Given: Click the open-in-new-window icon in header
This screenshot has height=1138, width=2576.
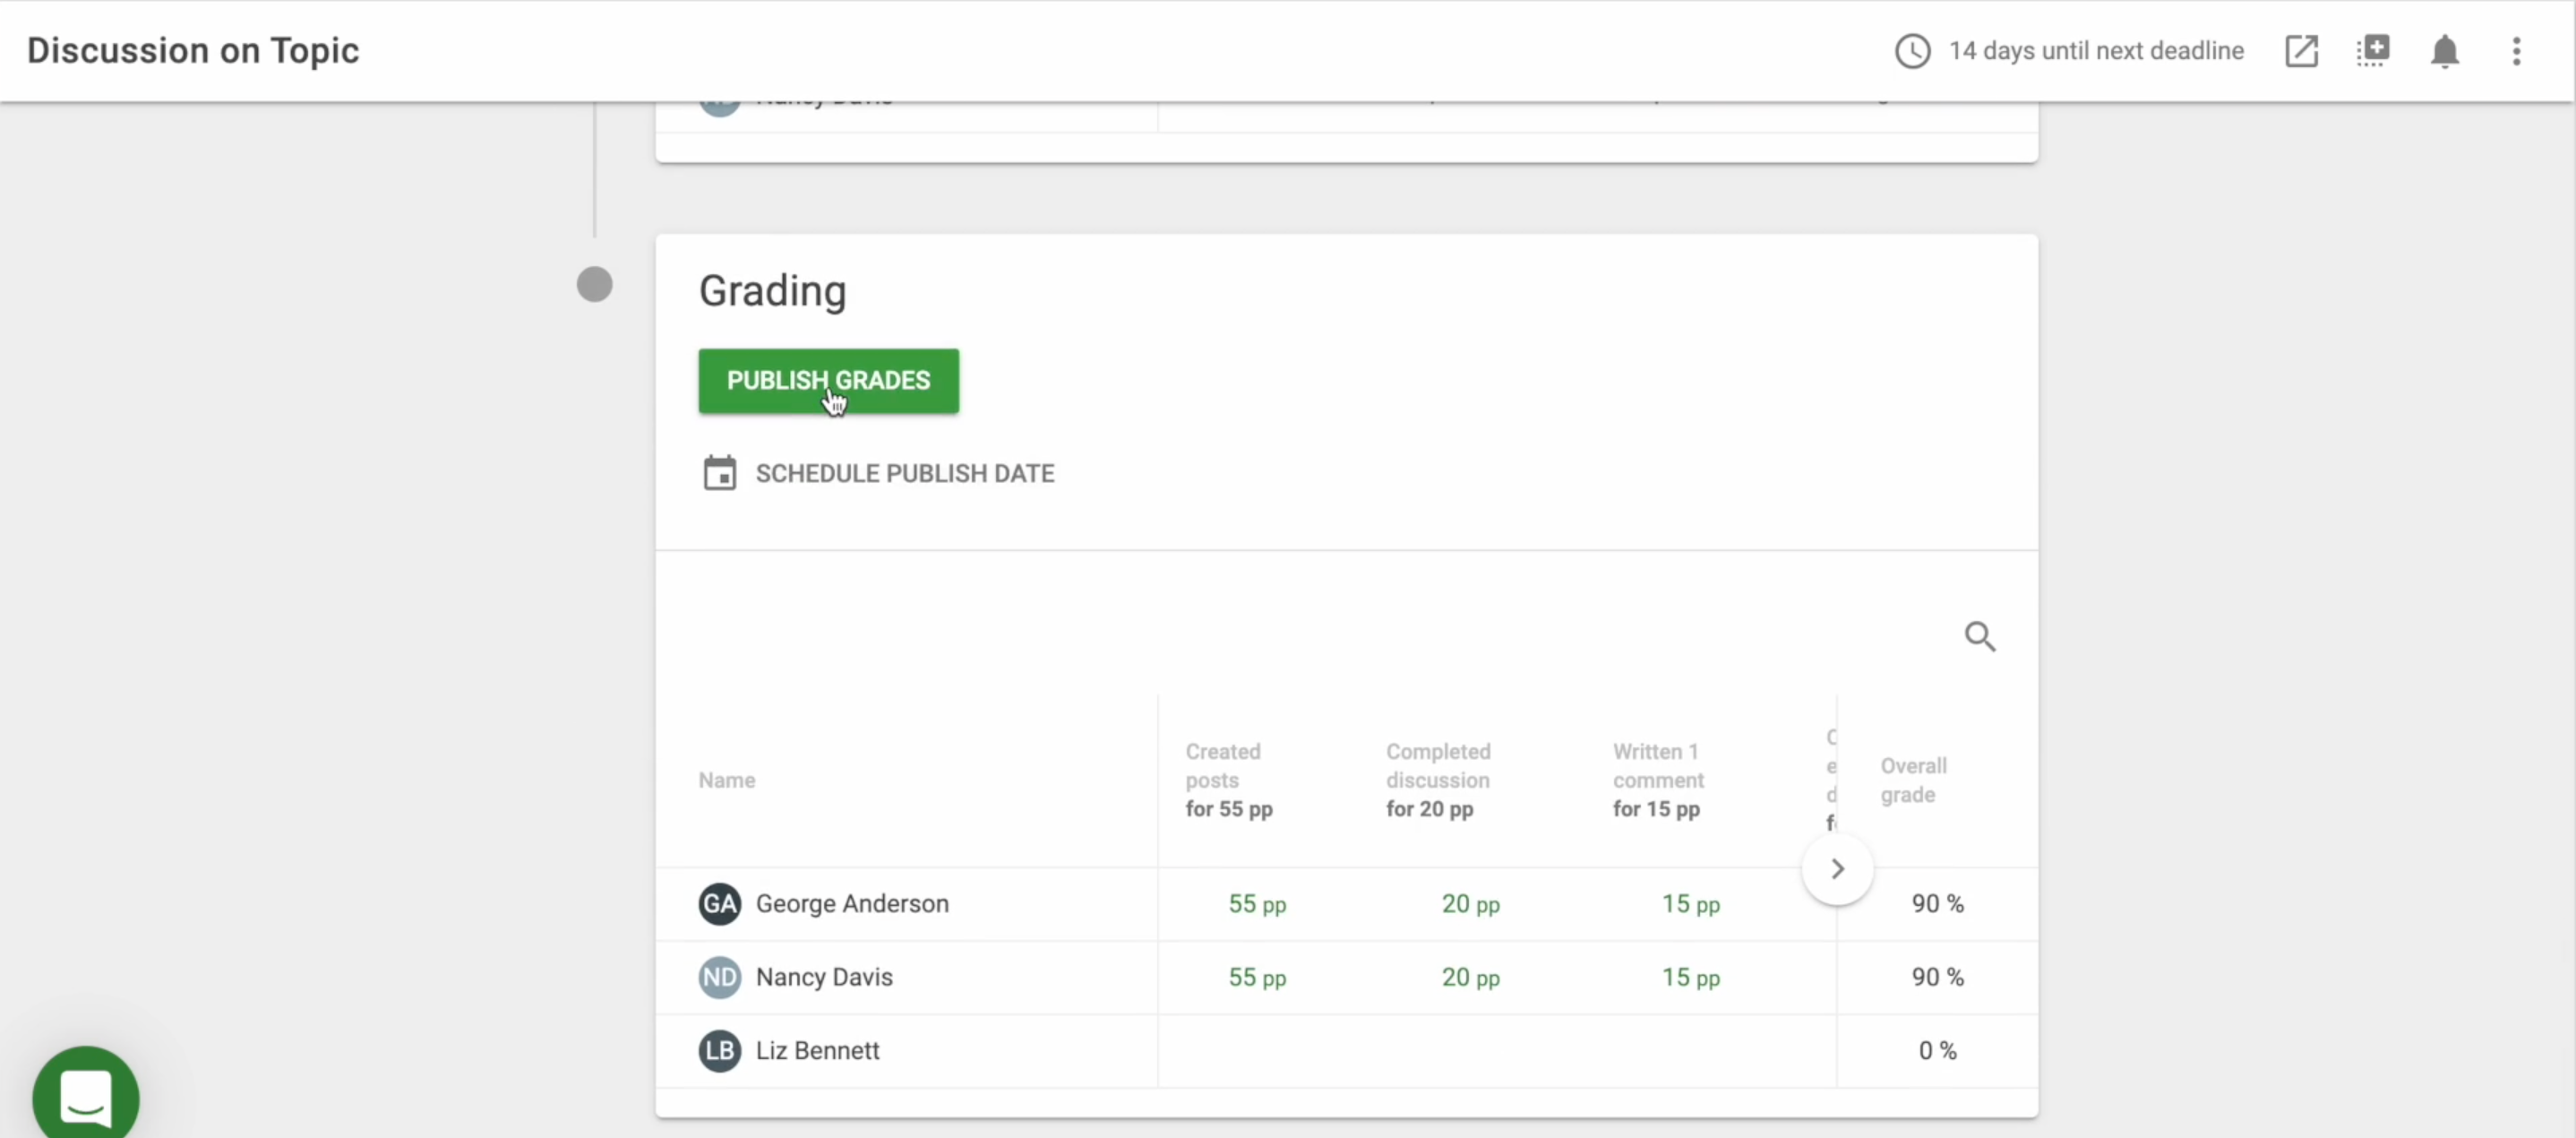Looking at the screenshot, I should (x=2301, y=51).
